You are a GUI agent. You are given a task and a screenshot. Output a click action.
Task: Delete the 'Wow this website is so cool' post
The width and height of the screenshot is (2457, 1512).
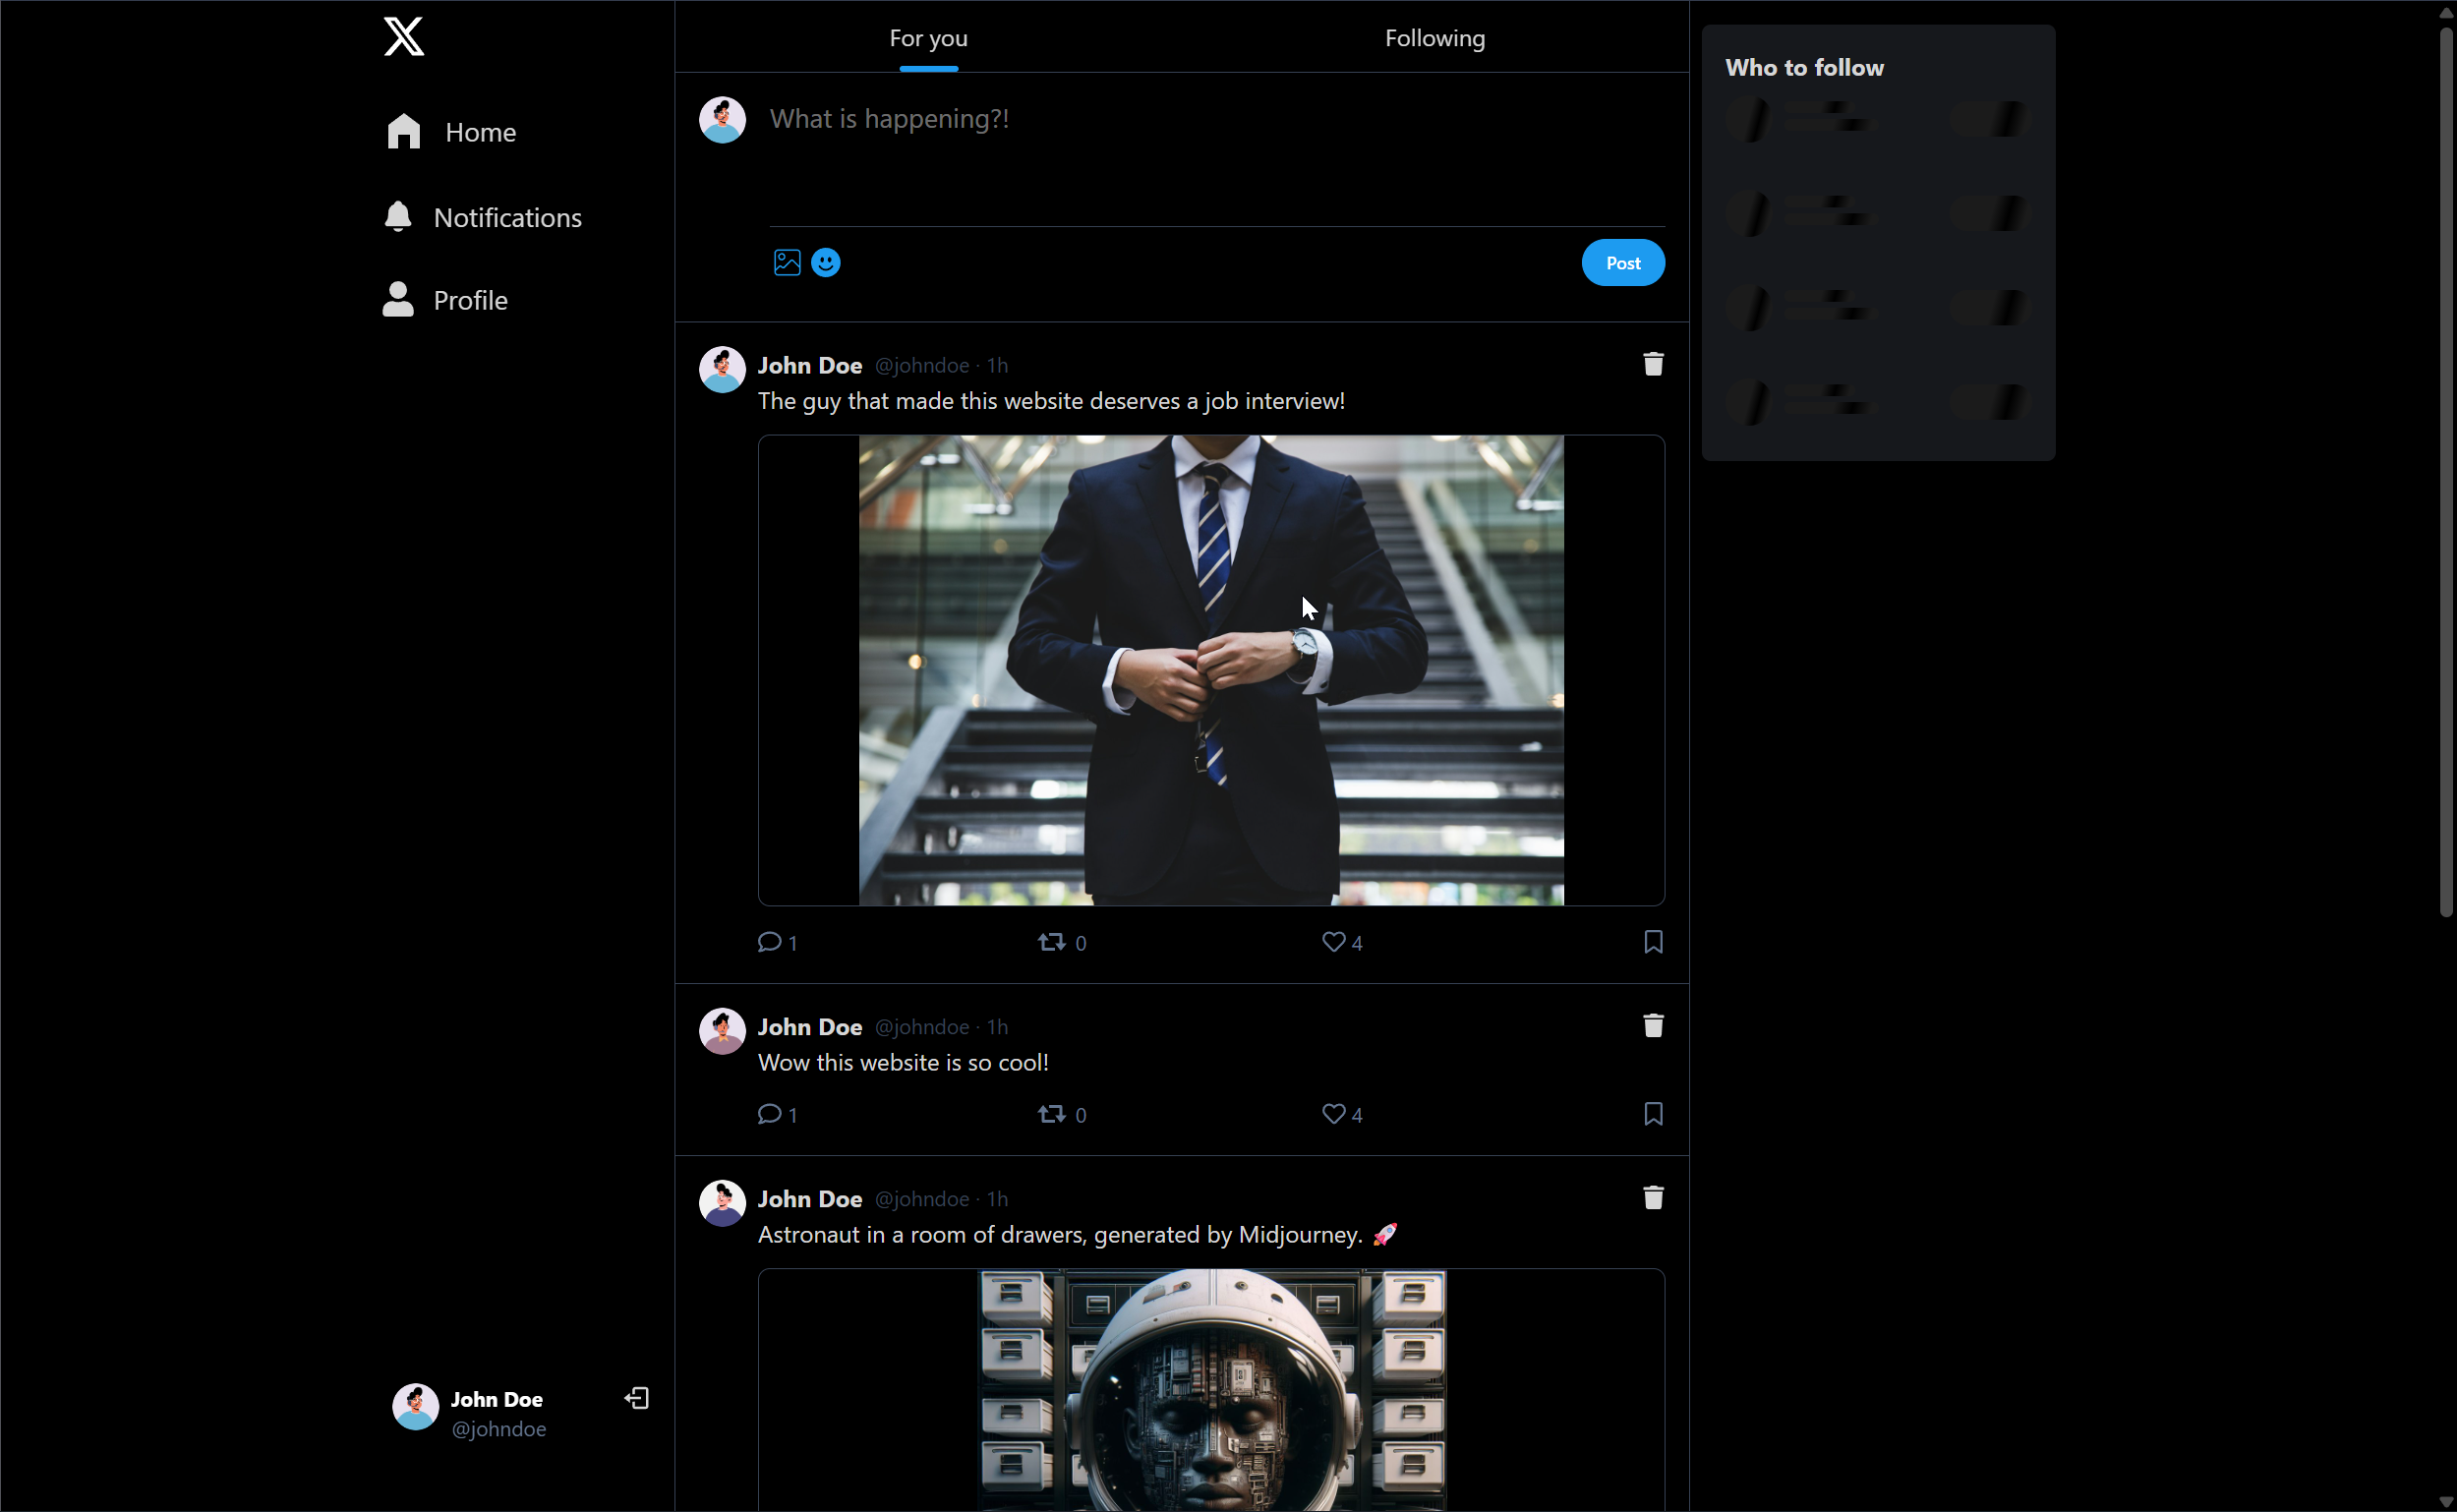pyautogui.click(x=1652, y=1026)
